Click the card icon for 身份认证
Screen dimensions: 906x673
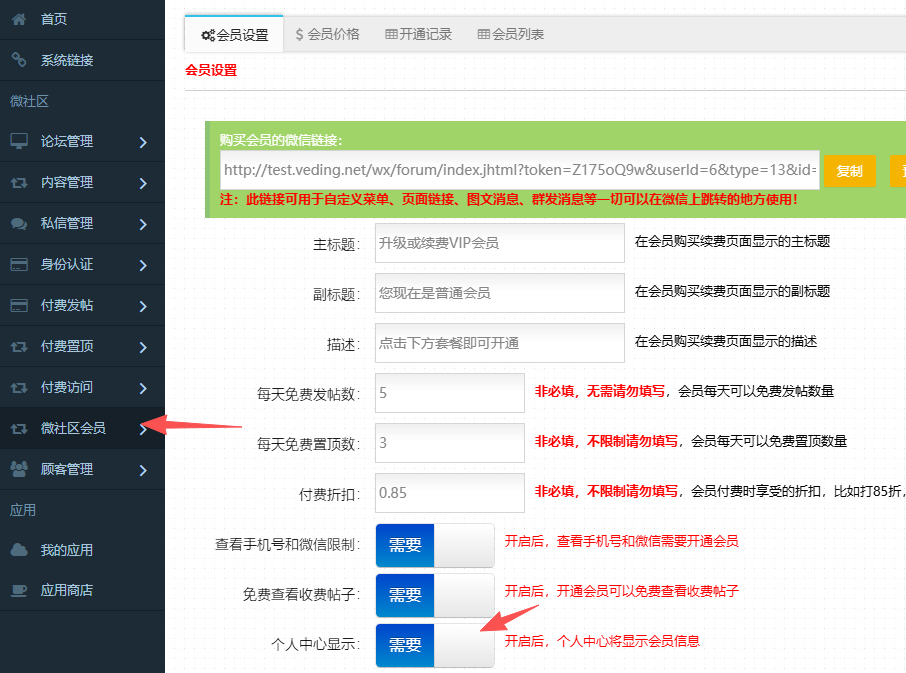[x=19, y=265]
